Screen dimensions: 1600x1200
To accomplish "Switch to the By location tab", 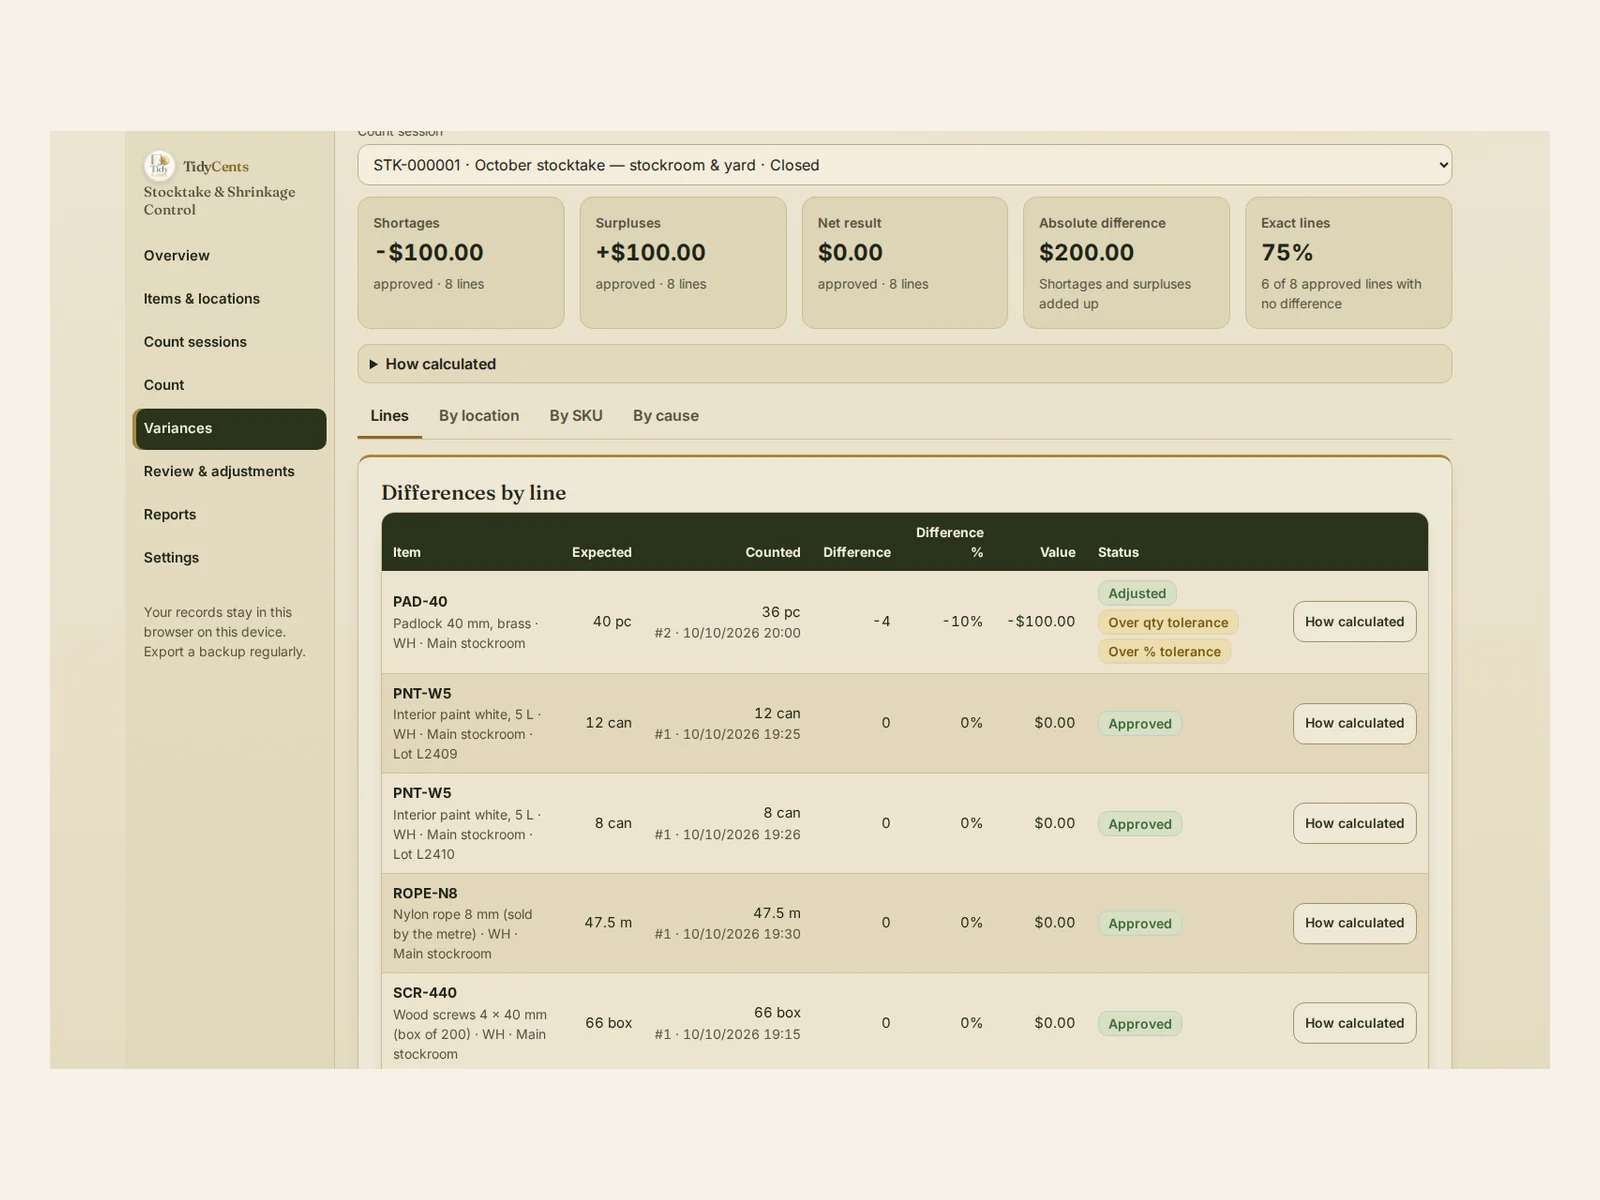I will (x=479, y=416).
